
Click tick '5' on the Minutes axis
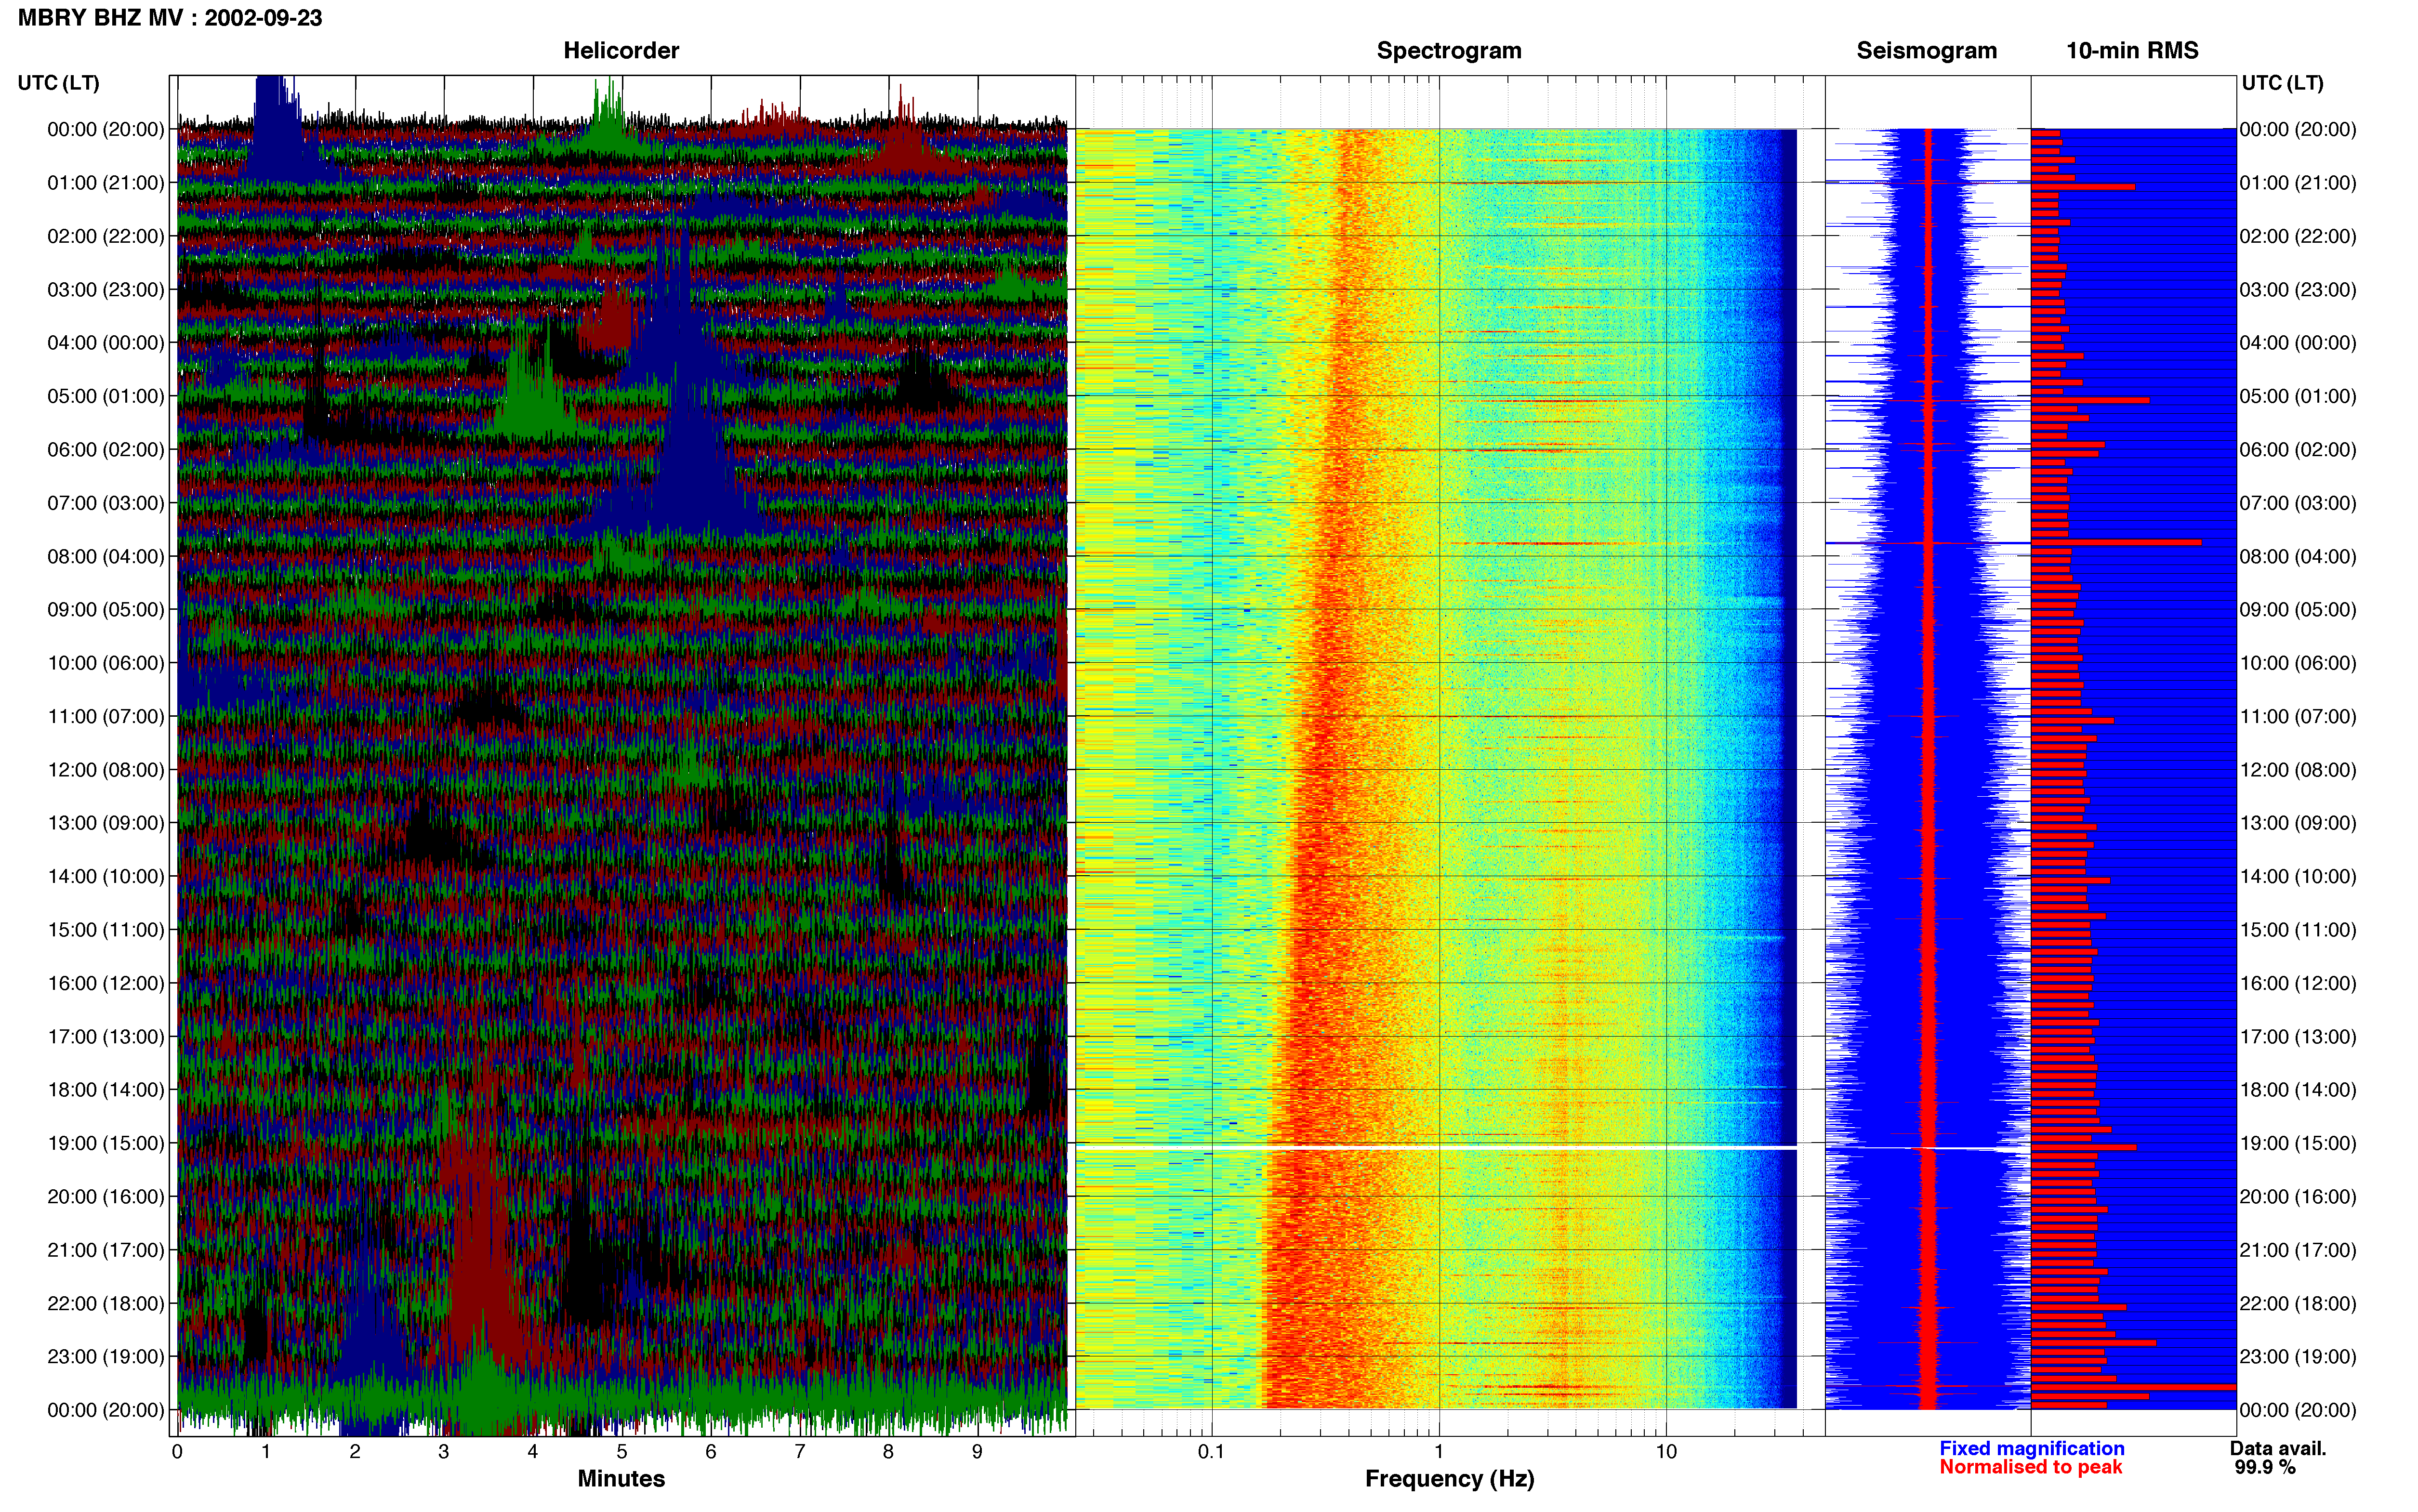(622, 1452)
